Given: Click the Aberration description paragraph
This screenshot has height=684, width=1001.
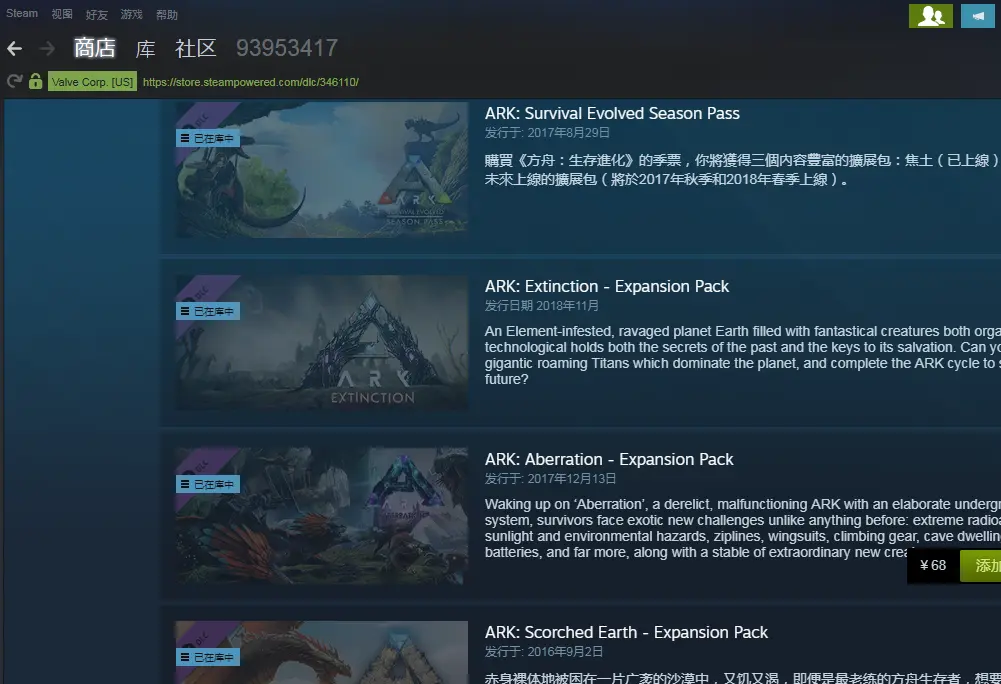Looking at the screenshot, I should [742, 528].
